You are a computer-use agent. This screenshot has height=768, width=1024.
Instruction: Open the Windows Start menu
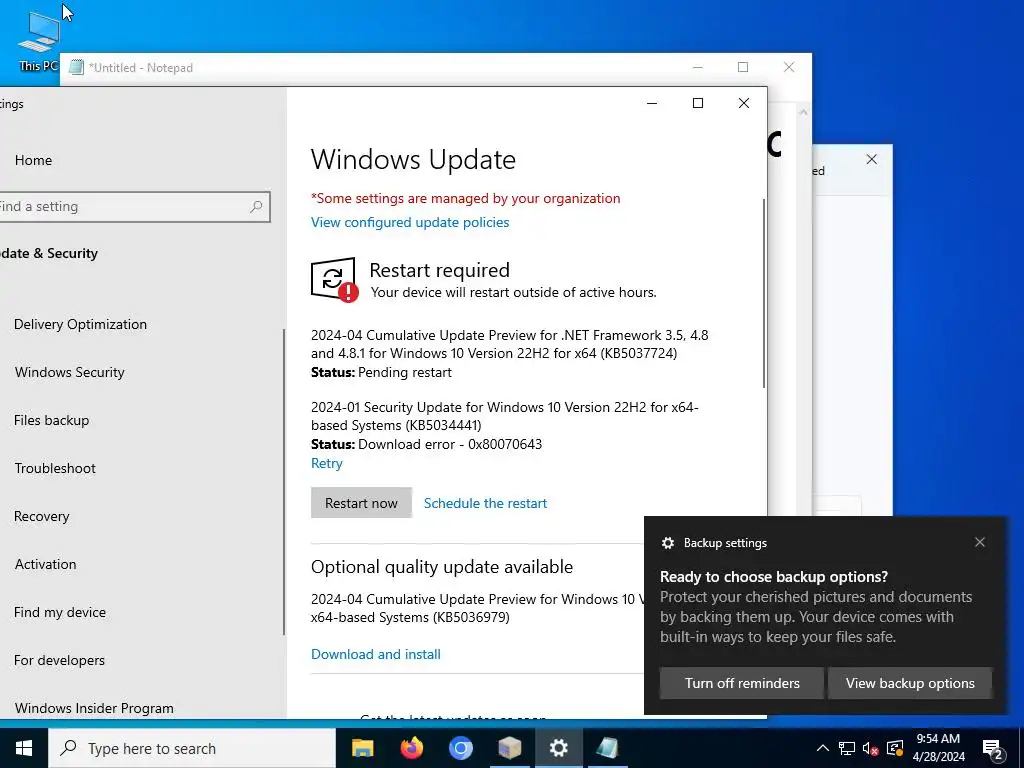(x=24, y=748)
